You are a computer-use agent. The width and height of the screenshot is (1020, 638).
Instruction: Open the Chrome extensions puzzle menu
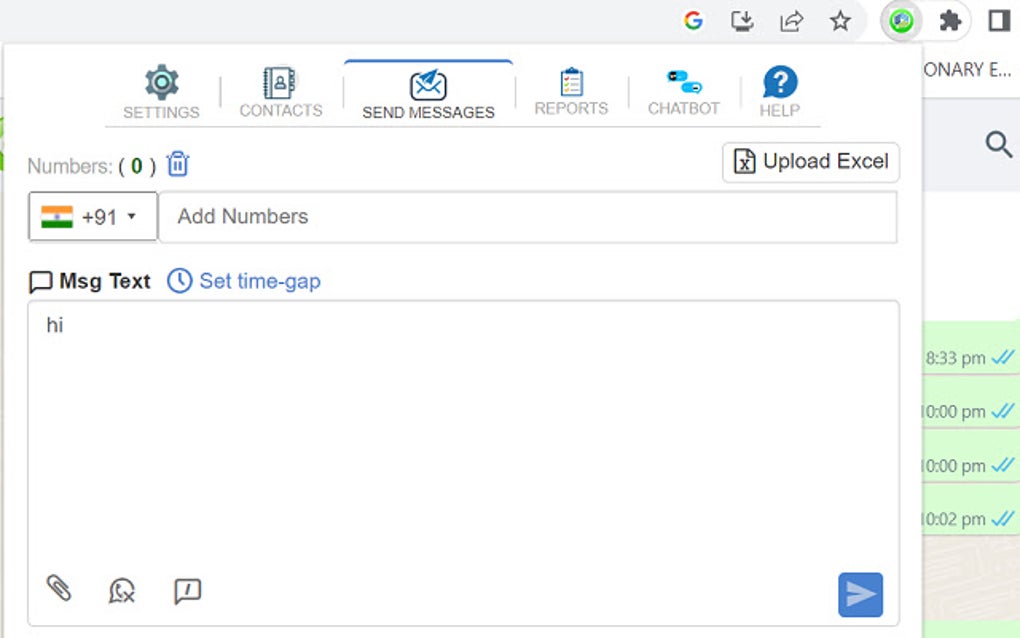948,20
